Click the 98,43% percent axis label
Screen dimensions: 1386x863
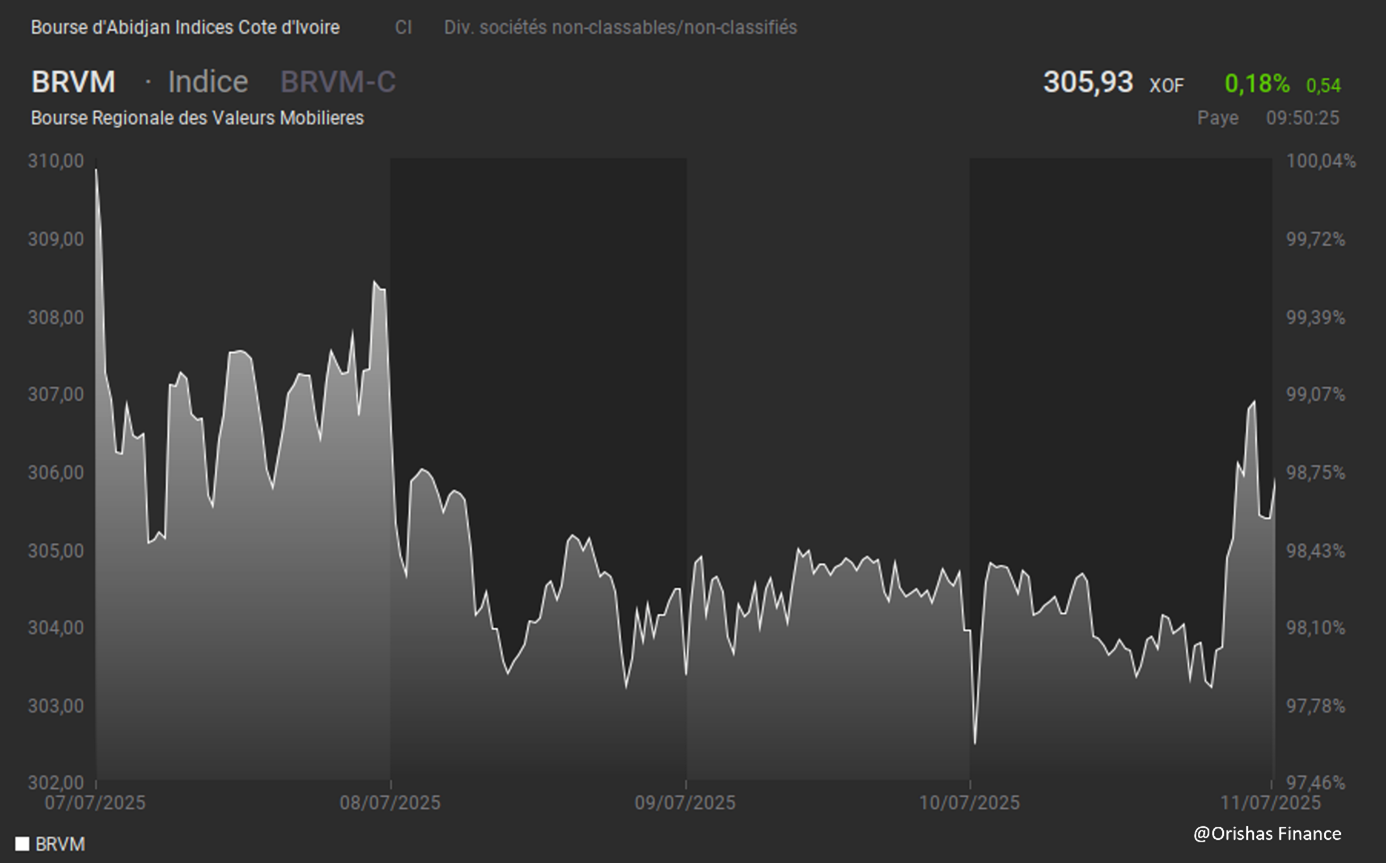coord(1315,550)
